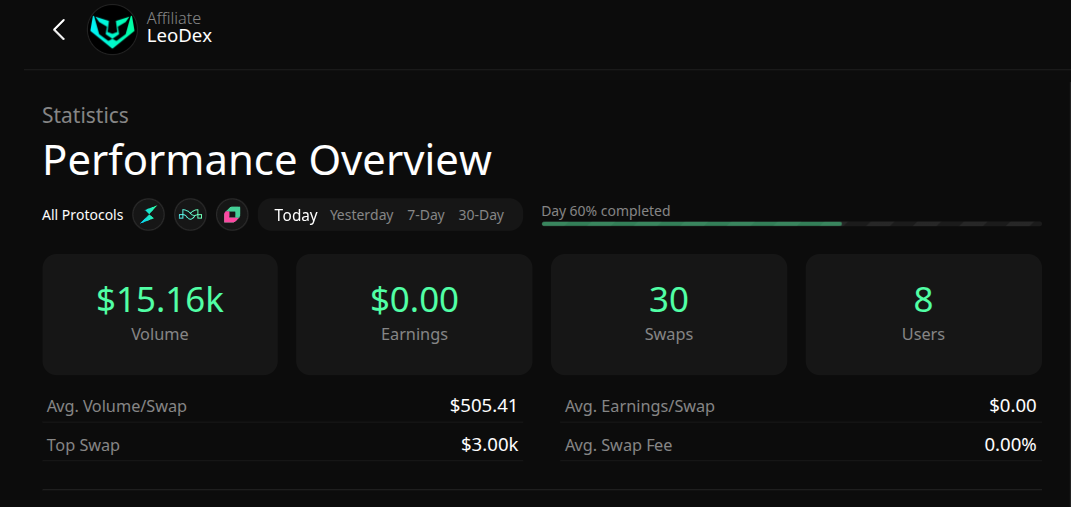Screen dimensions: 1071x507
Task: Go back using the left arrow
Action: (59, 30)
